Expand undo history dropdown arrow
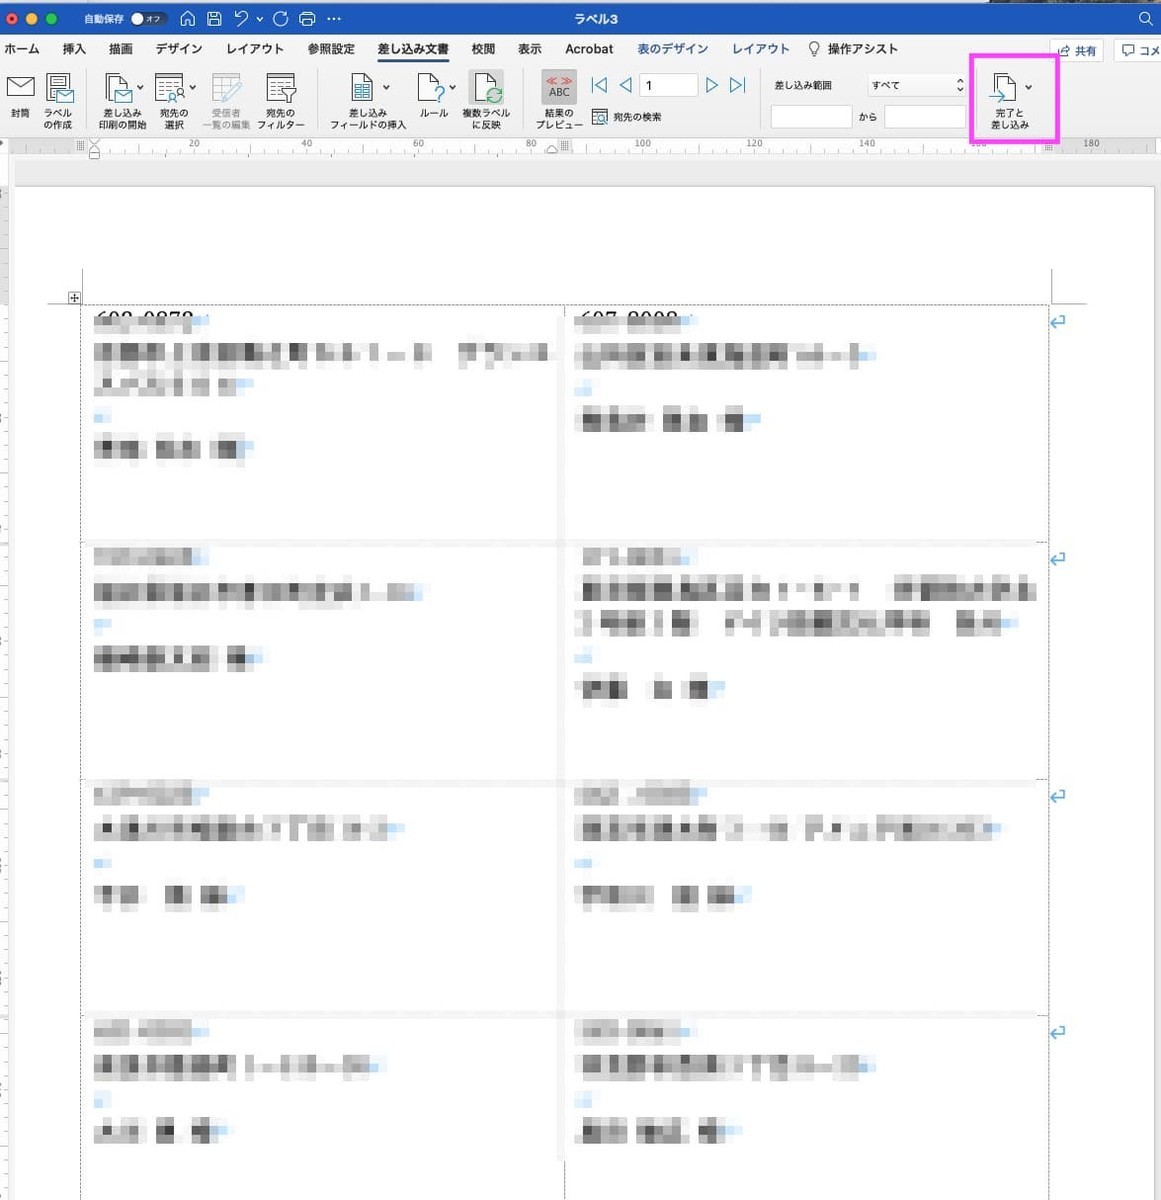1161x1200 pixels. (x=260, y=19)
